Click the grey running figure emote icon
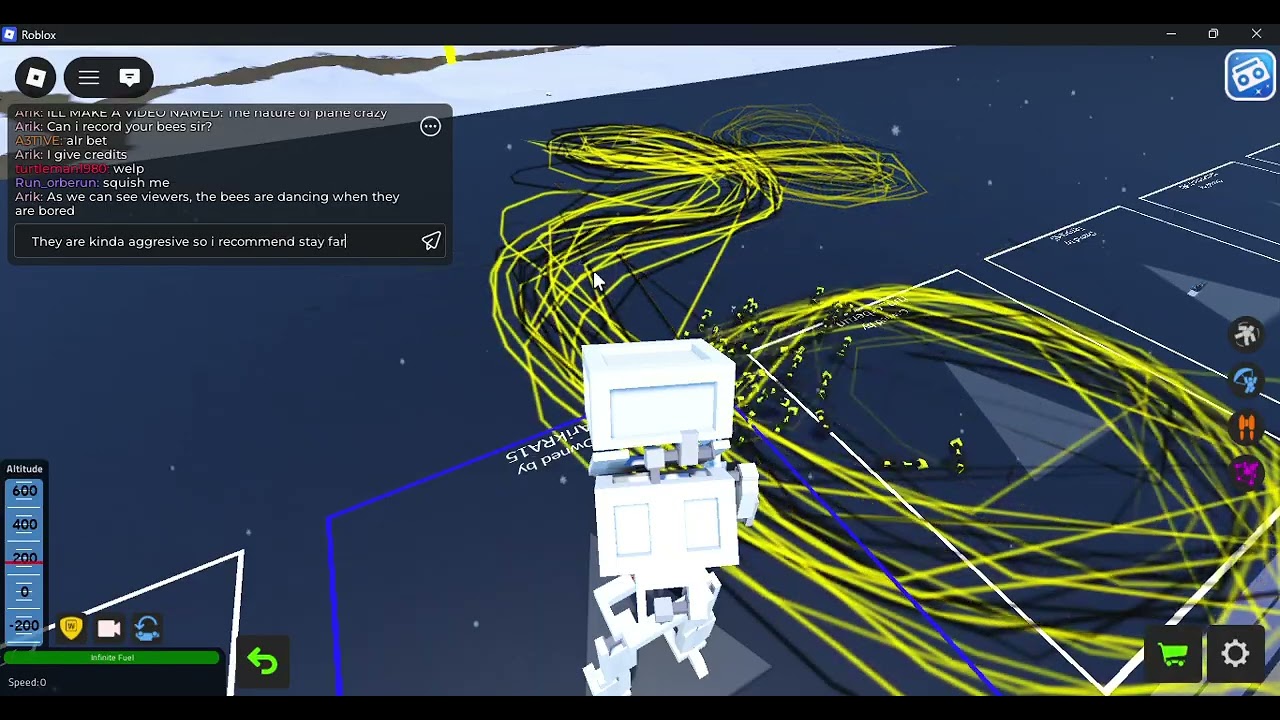The width and height of the screenshot is (1280, 720). pos(1246,335)
